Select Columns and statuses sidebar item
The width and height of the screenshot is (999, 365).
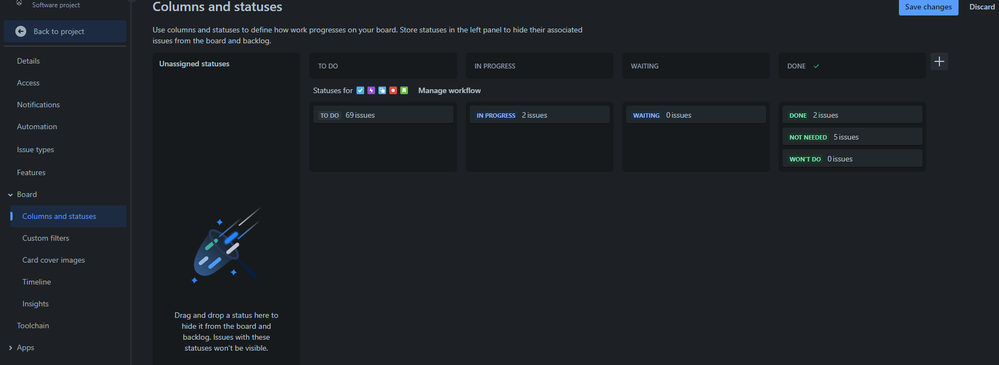click(68, 216)
